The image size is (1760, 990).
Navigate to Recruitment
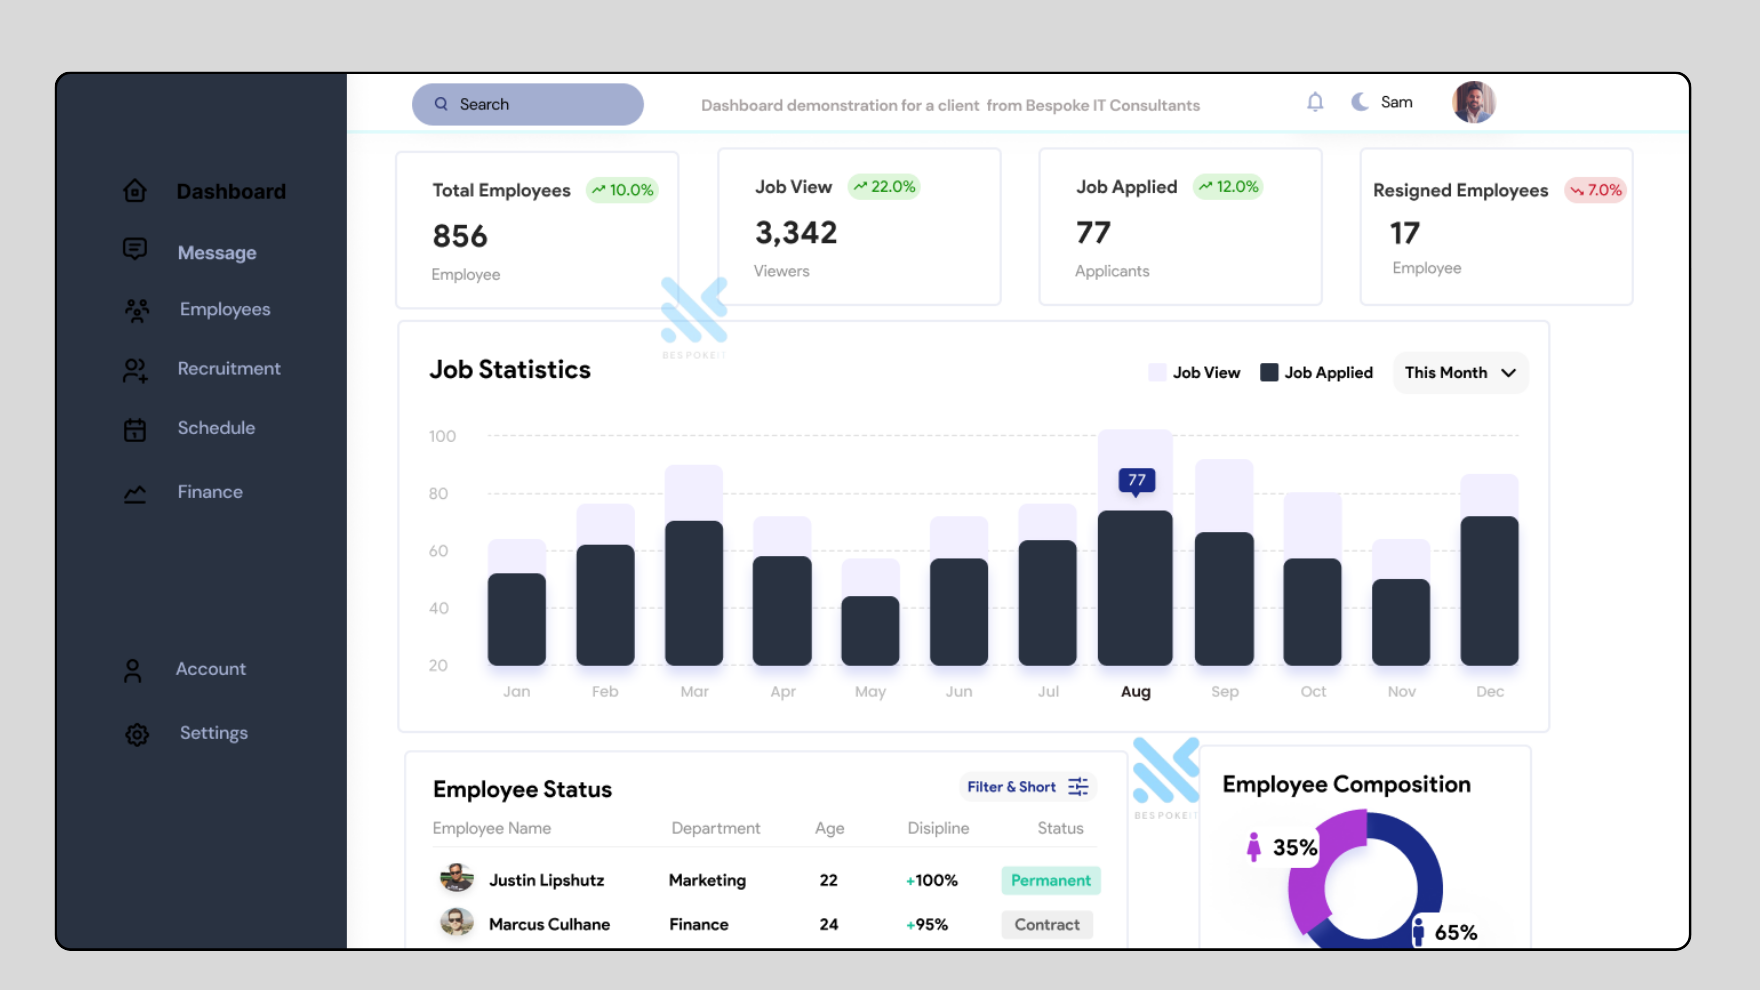pos(229,368)
